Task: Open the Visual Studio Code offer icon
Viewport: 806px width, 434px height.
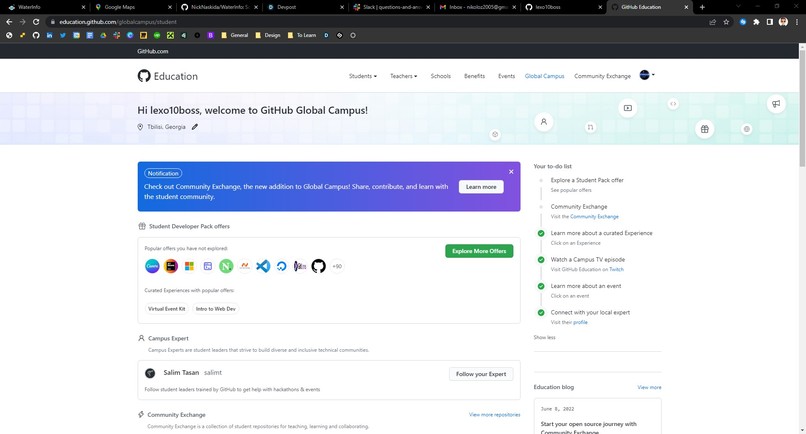Action: (x=263, y=266)
